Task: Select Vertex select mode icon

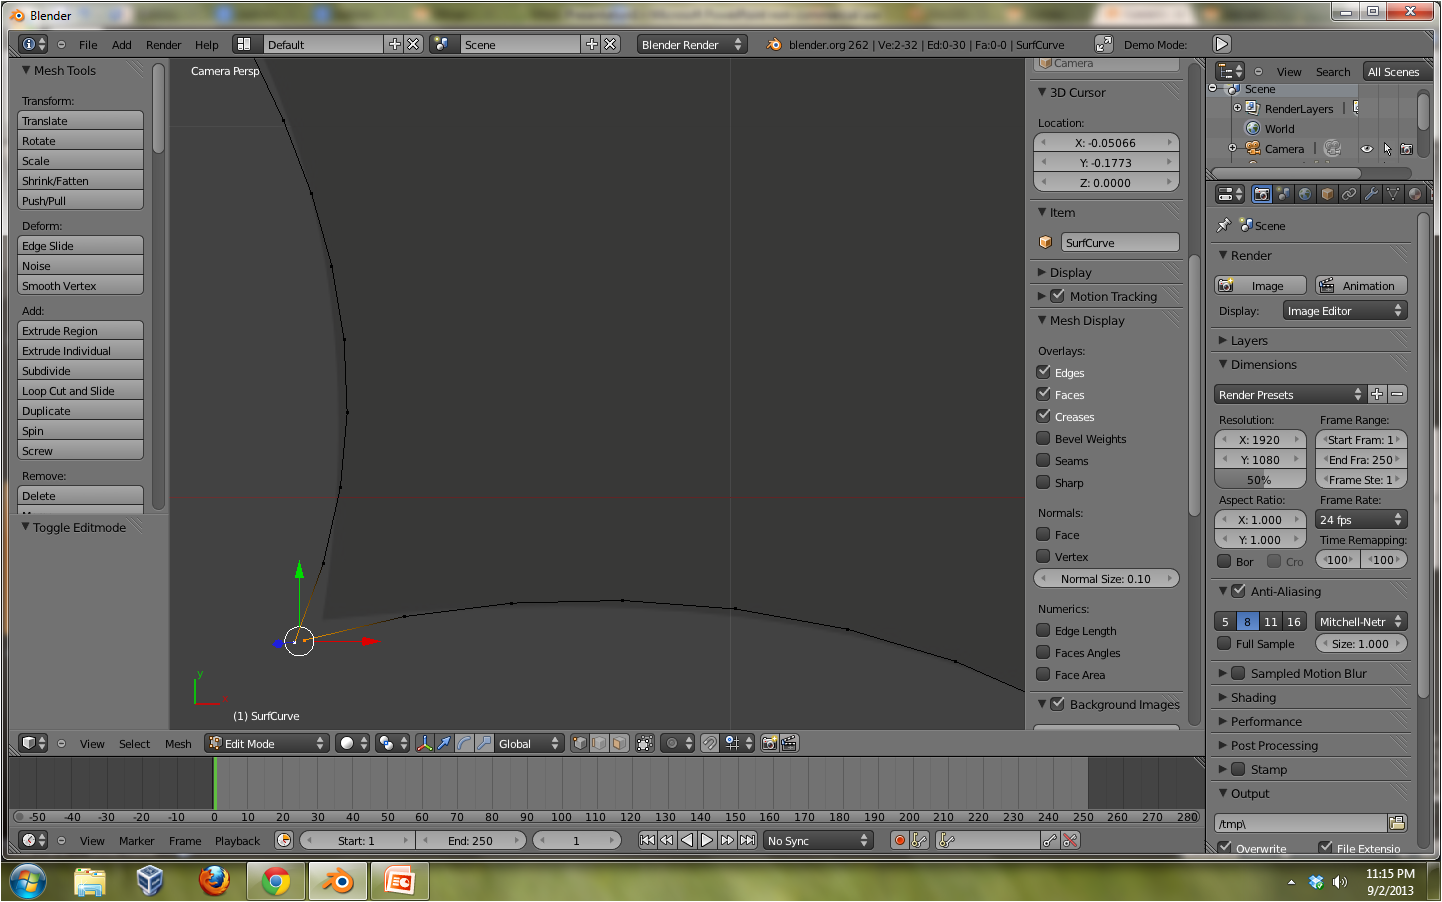Action: coord(580,743)
